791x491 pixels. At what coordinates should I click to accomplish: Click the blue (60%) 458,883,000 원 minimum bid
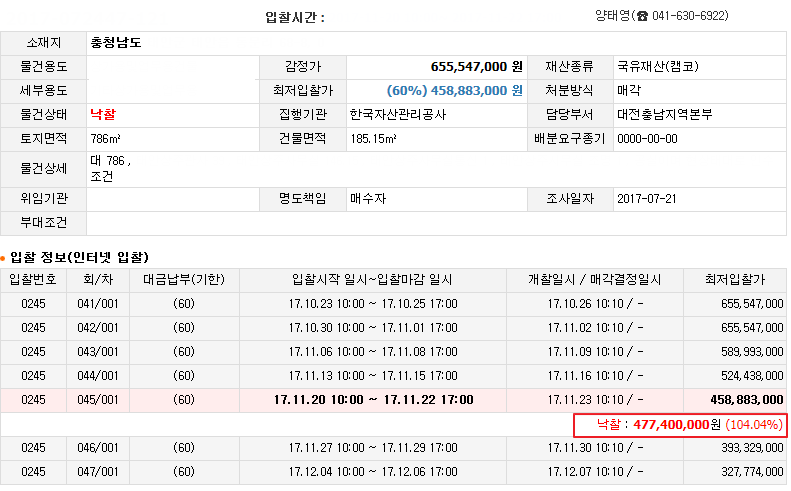click(x=455, y=91)
